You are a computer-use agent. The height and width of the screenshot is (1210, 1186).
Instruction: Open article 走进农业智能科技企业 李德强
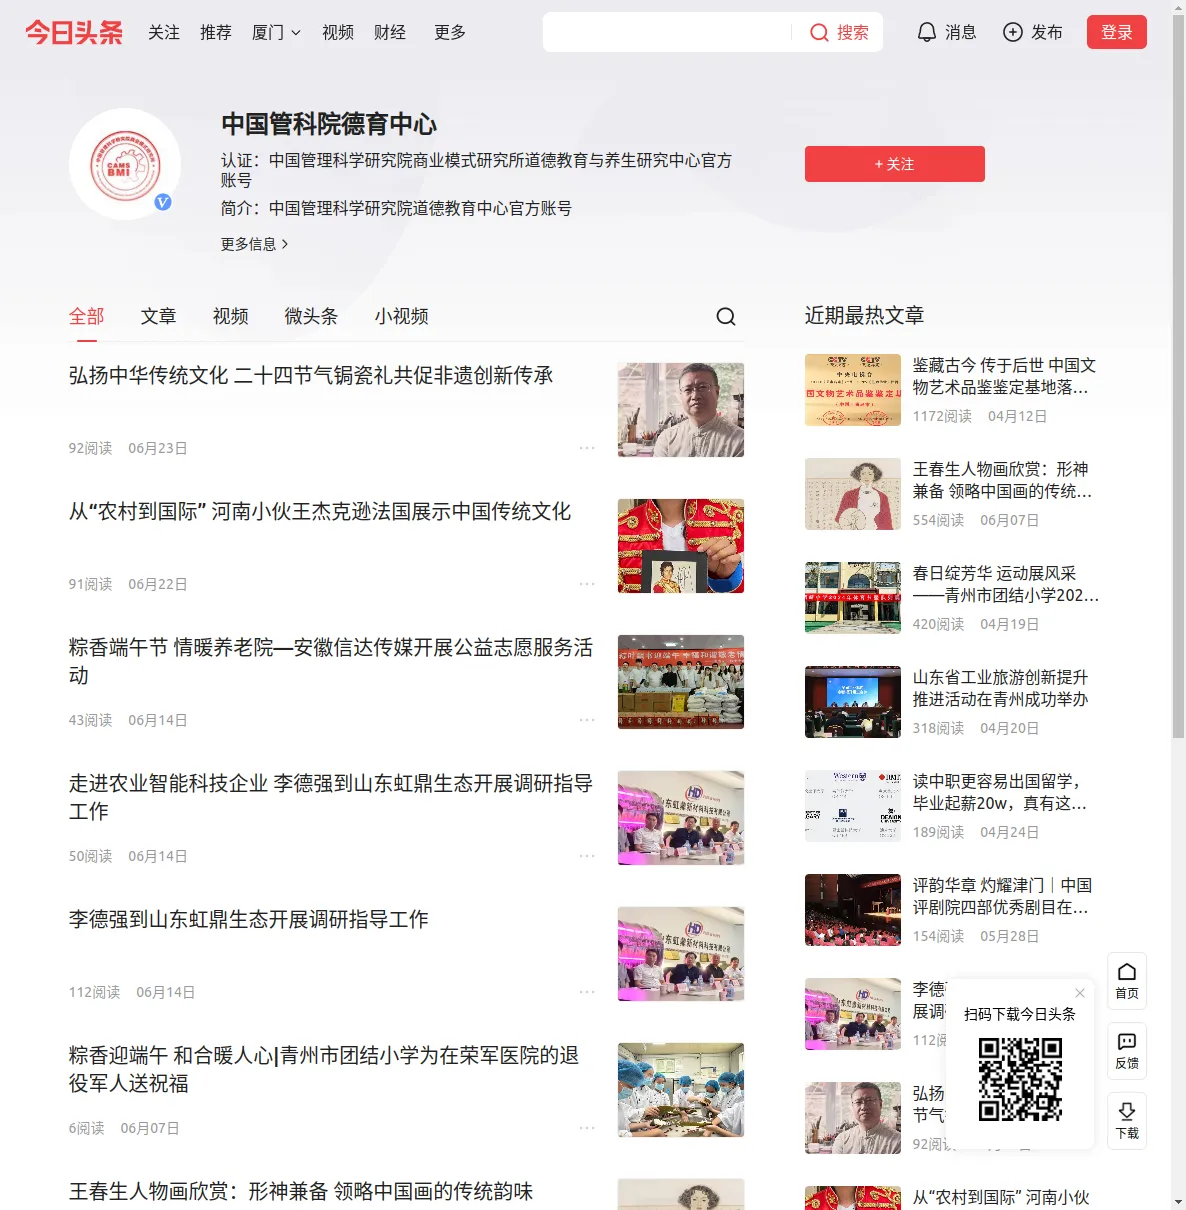[331, 798]
